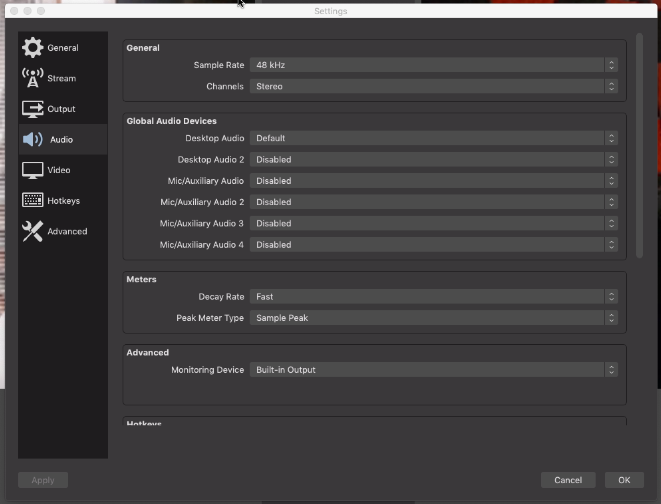661x504 pixels.
Task: Click the General gear icon
Action: (32, 47)
